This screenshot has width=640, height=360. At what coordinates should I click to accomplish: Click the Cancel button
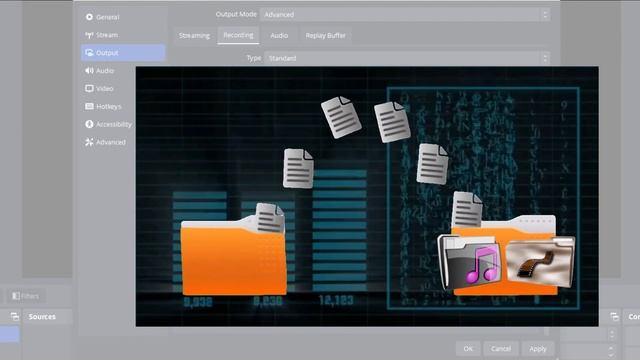501,349
